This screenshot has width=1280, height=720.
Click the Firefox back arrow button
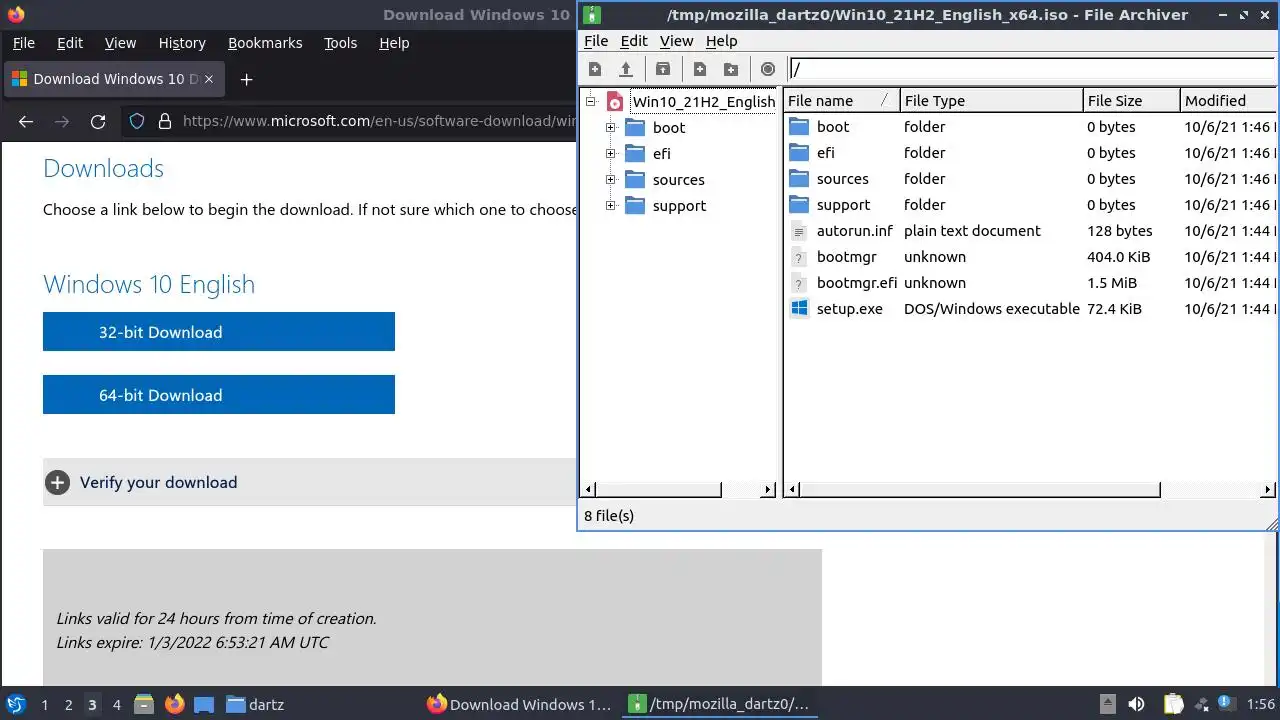coord(26,121)
